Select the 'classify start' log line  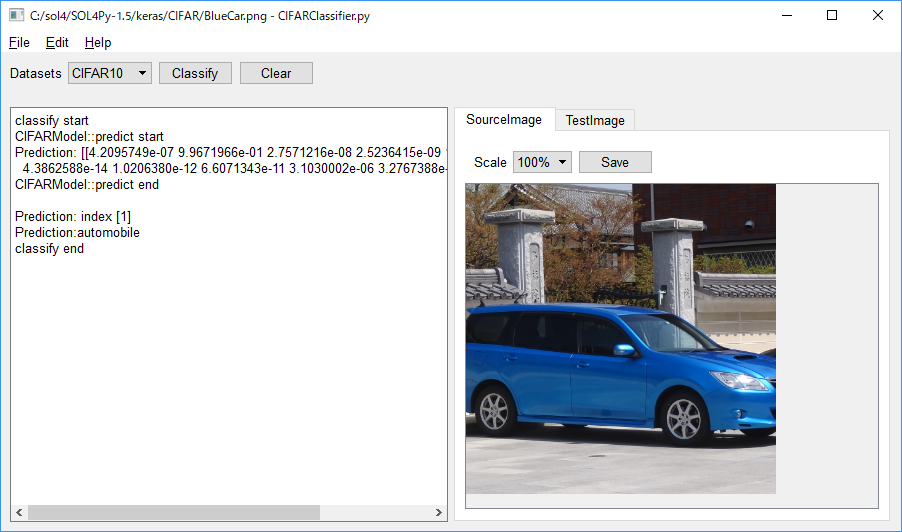tap(52, 120)
